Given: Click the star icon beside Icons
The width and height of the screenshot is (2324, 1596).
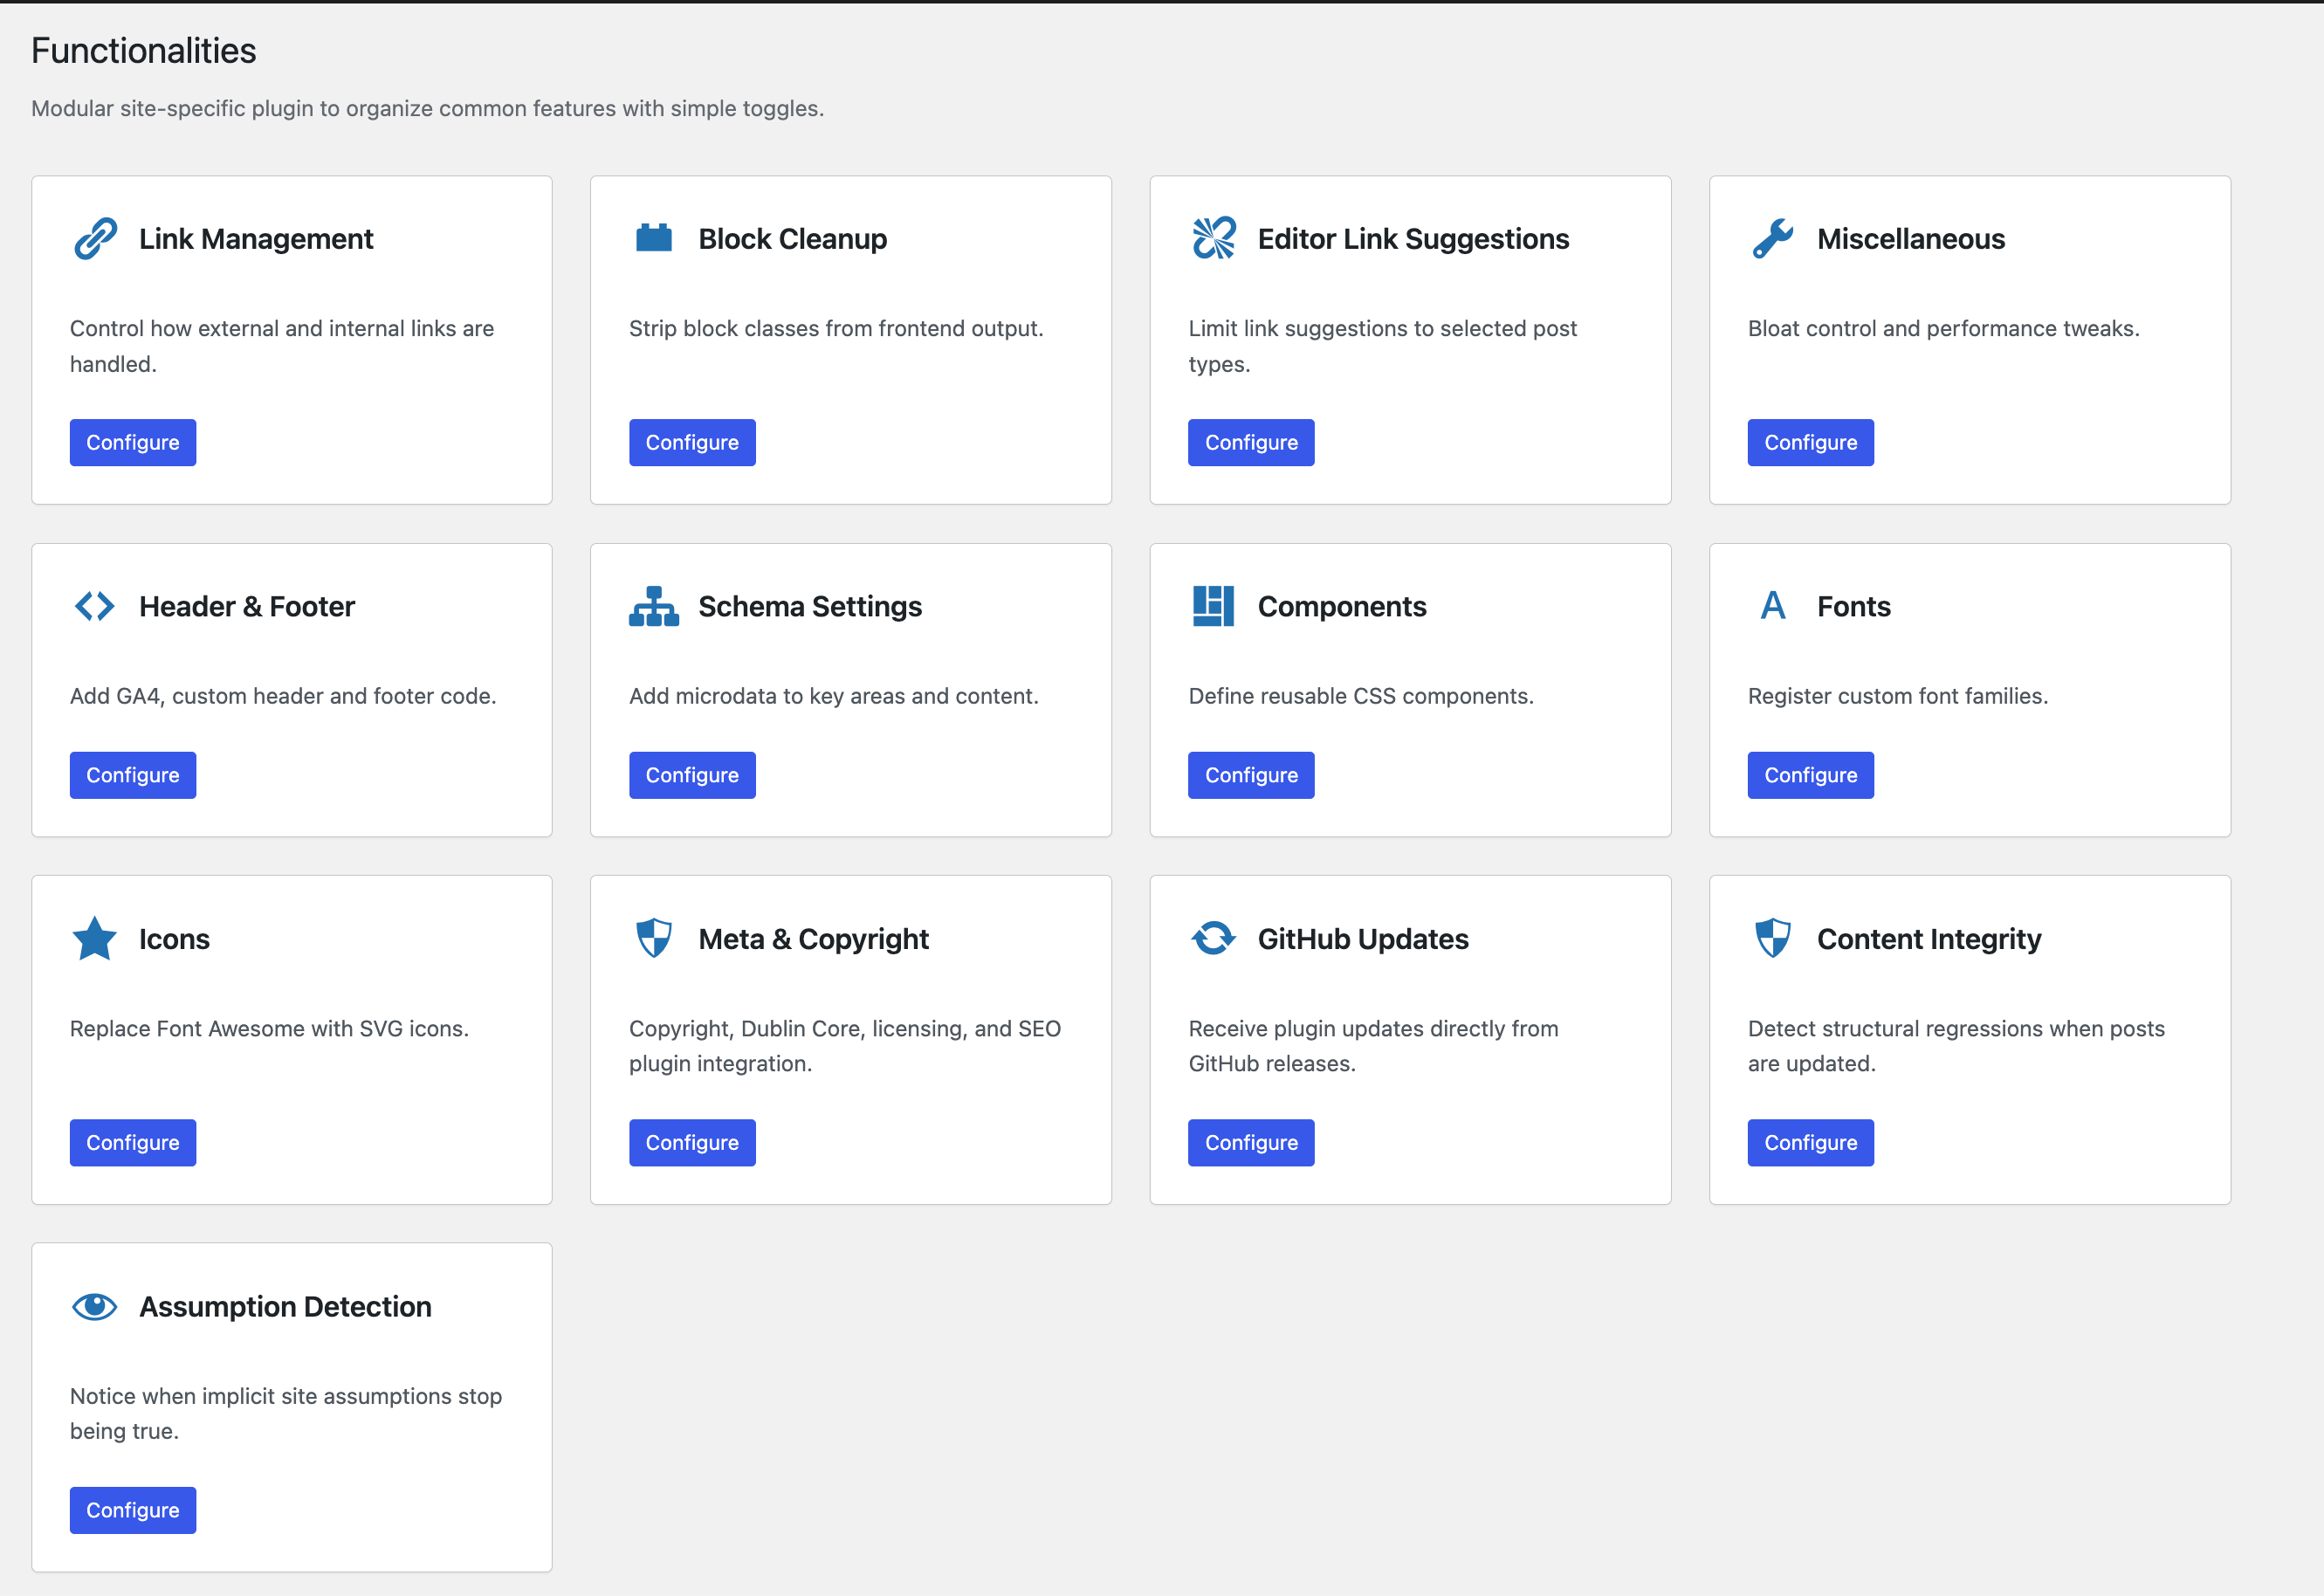Looking at the screenshot, I should pyautogui.click(x=95, y=939).
